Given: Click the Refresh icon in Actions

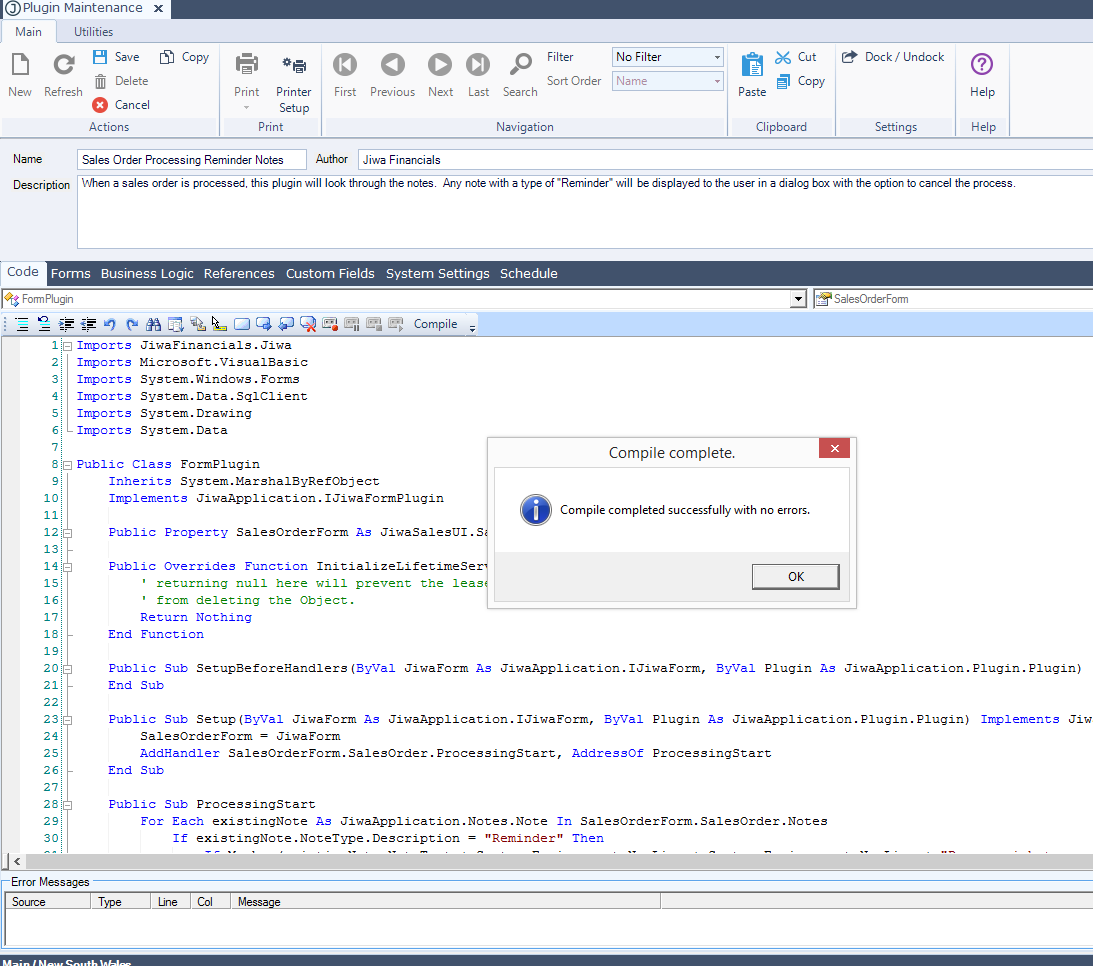Looking at the screenshot, I should click(63, 66).
